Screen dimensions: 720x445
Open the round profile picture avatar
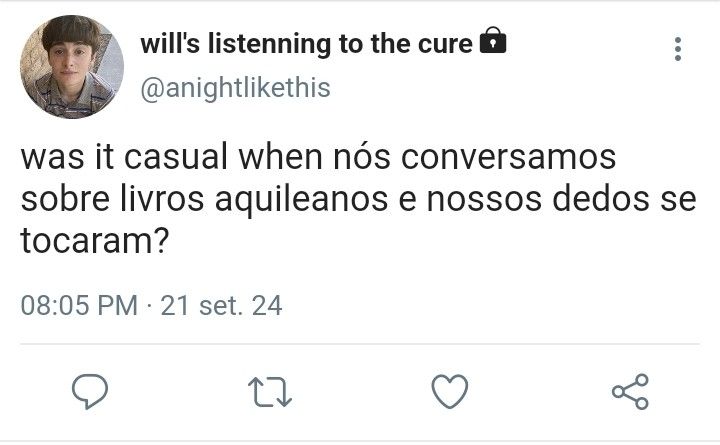click(x=72, y=67)
